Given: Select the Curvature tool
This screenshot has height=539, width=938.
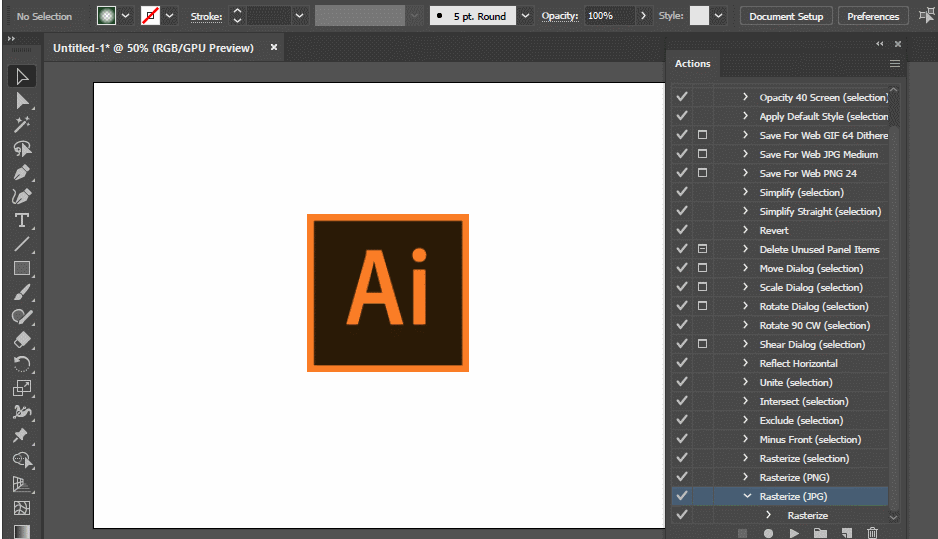Looking at the screenshot, I should pos(22,196).
